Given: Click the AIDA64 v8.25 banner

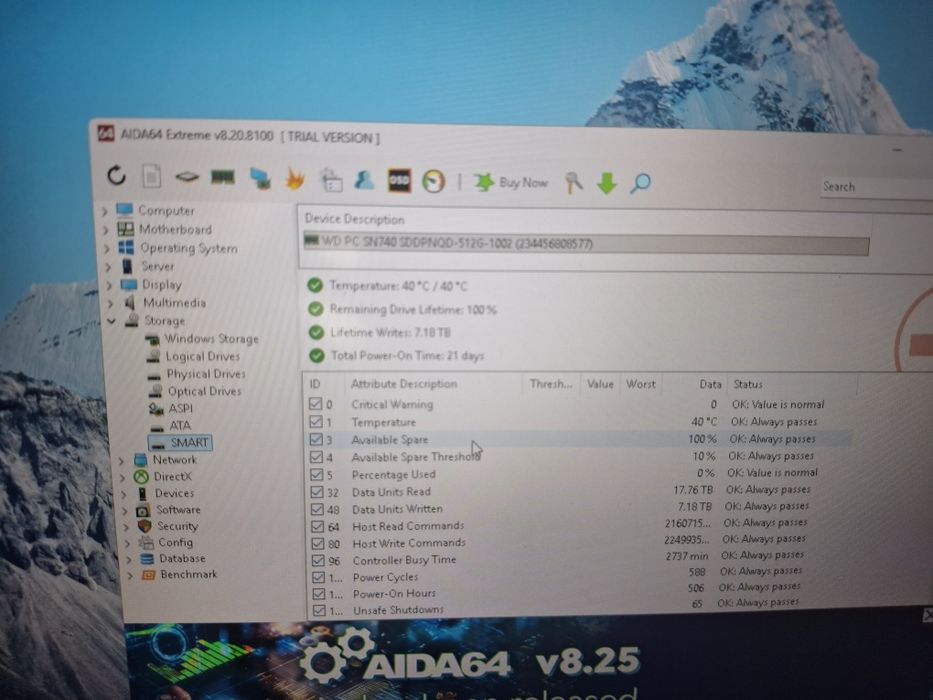Looking at the screenshot, I should [x=528, y=661].
